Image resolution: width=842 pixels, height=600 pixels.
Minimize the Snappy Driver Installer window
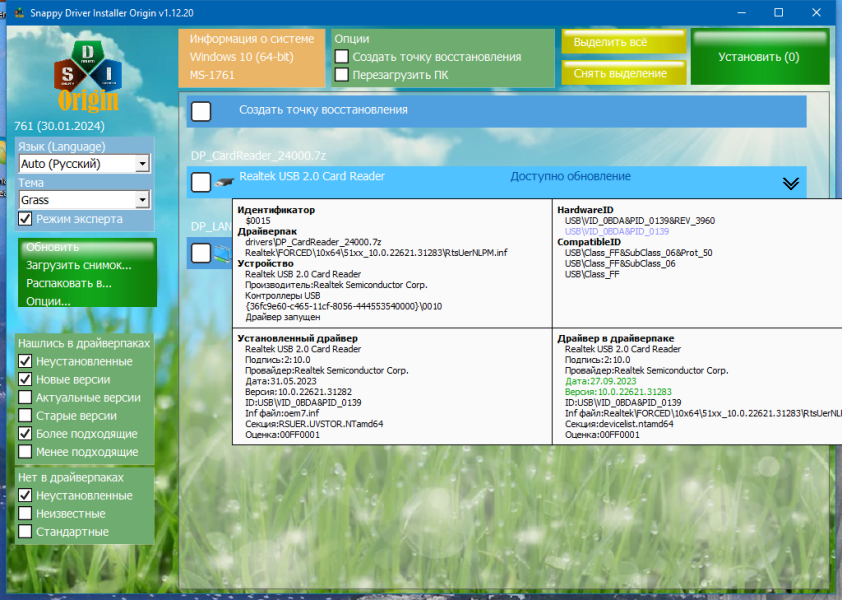[742, 12]
